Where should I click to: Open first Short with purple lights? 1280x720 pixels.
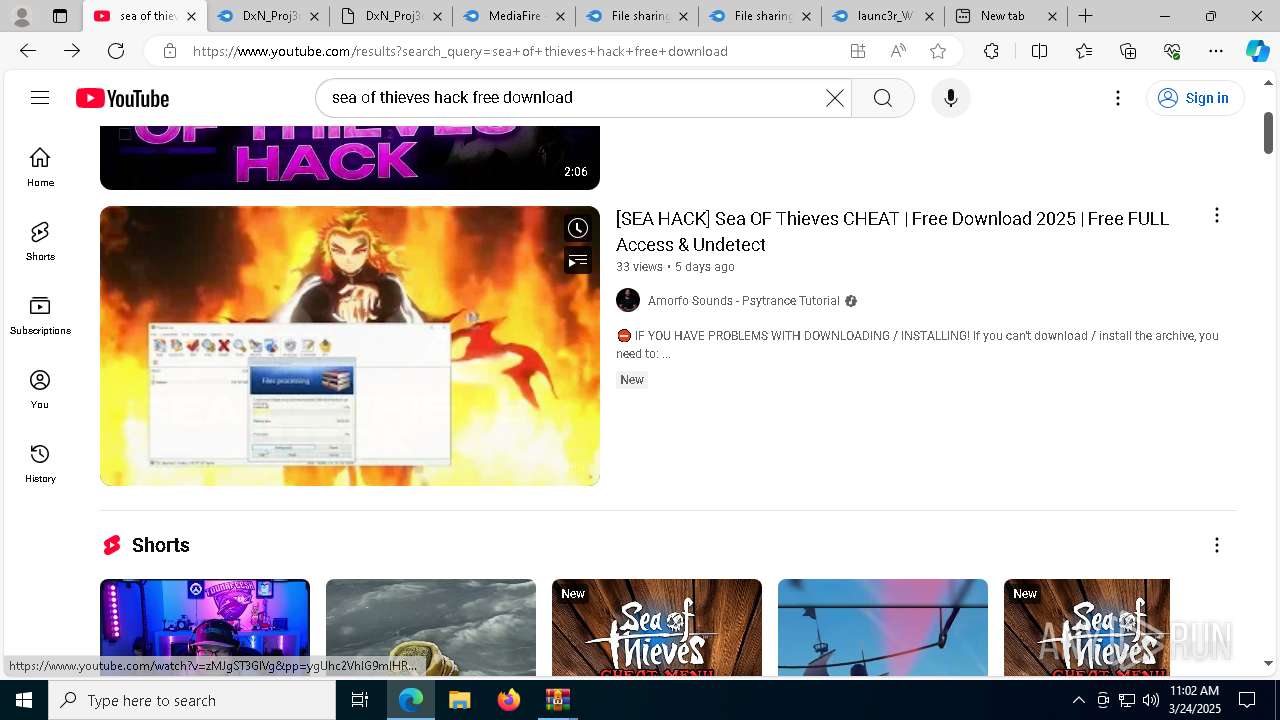click(x=205, y=627)
